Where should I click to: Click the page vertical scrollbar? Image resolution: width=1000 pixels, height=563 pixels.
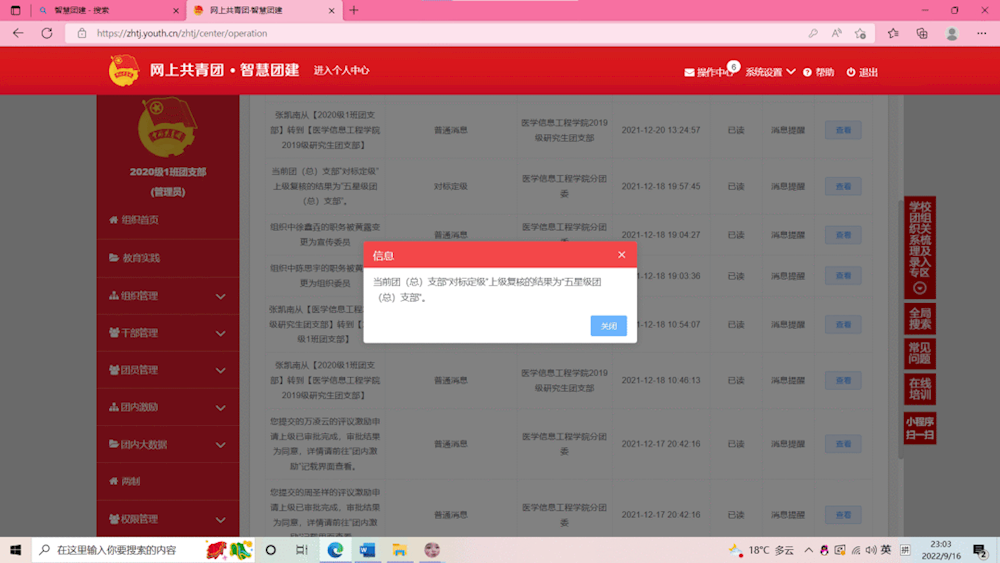(x=901, y=329)
